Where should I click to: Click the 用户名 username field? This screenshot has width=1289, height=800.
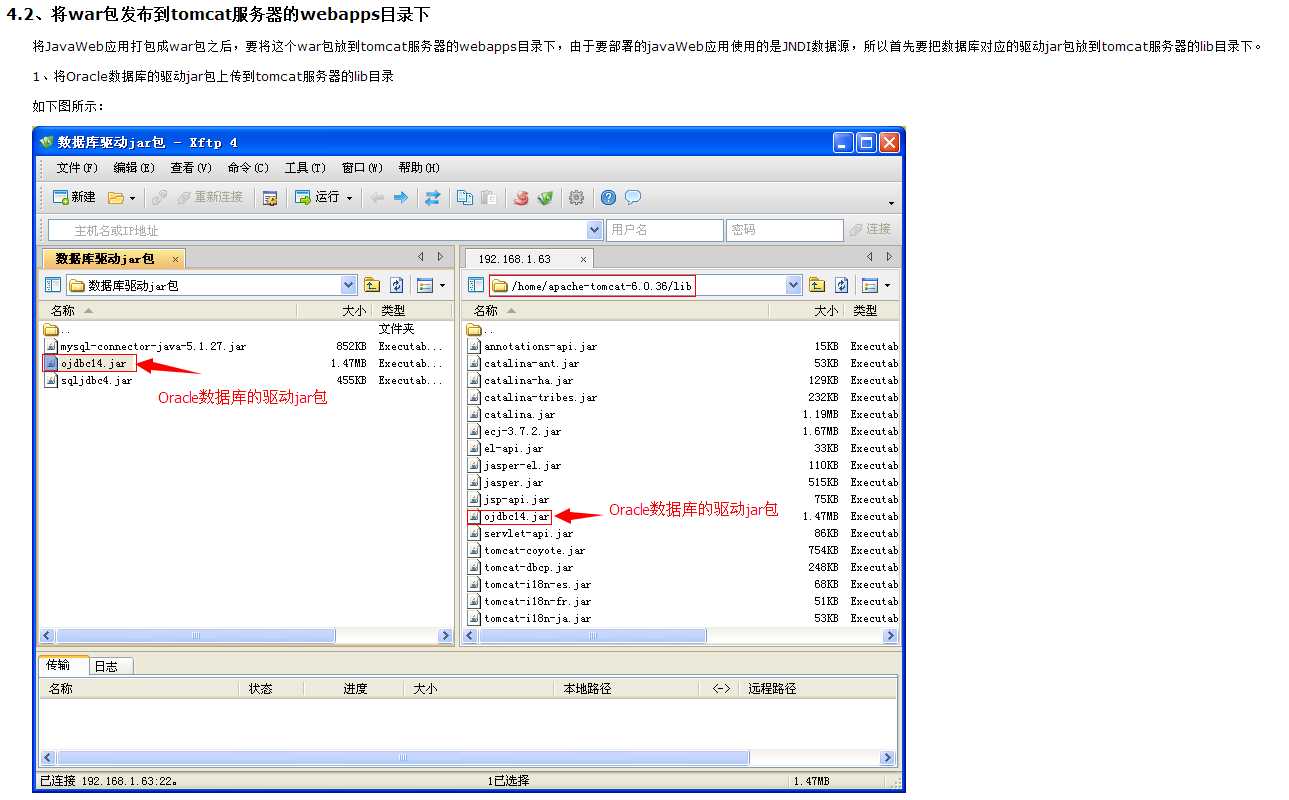point(665,230)
